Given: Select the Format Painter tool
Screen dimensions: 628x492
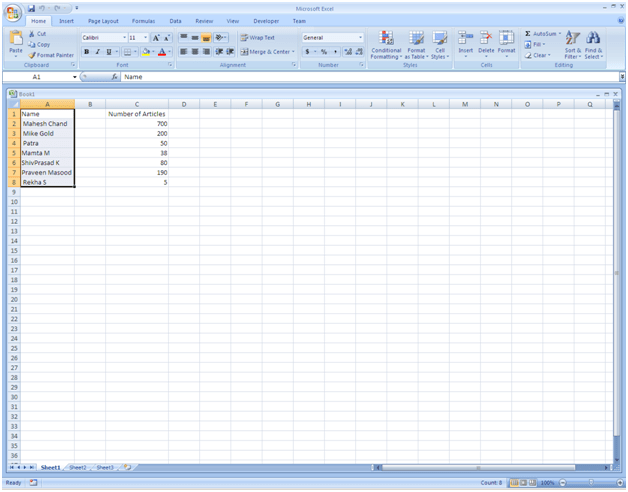Looking at the screenshot, I should tap(52, 55).
